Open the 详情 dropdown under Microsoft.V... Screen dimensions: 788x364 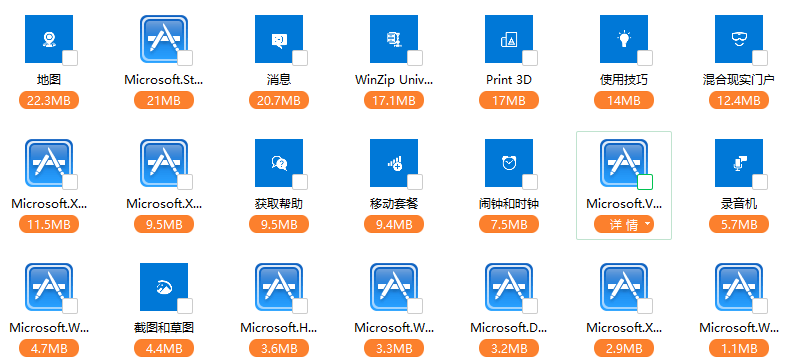tap(624, 224)
